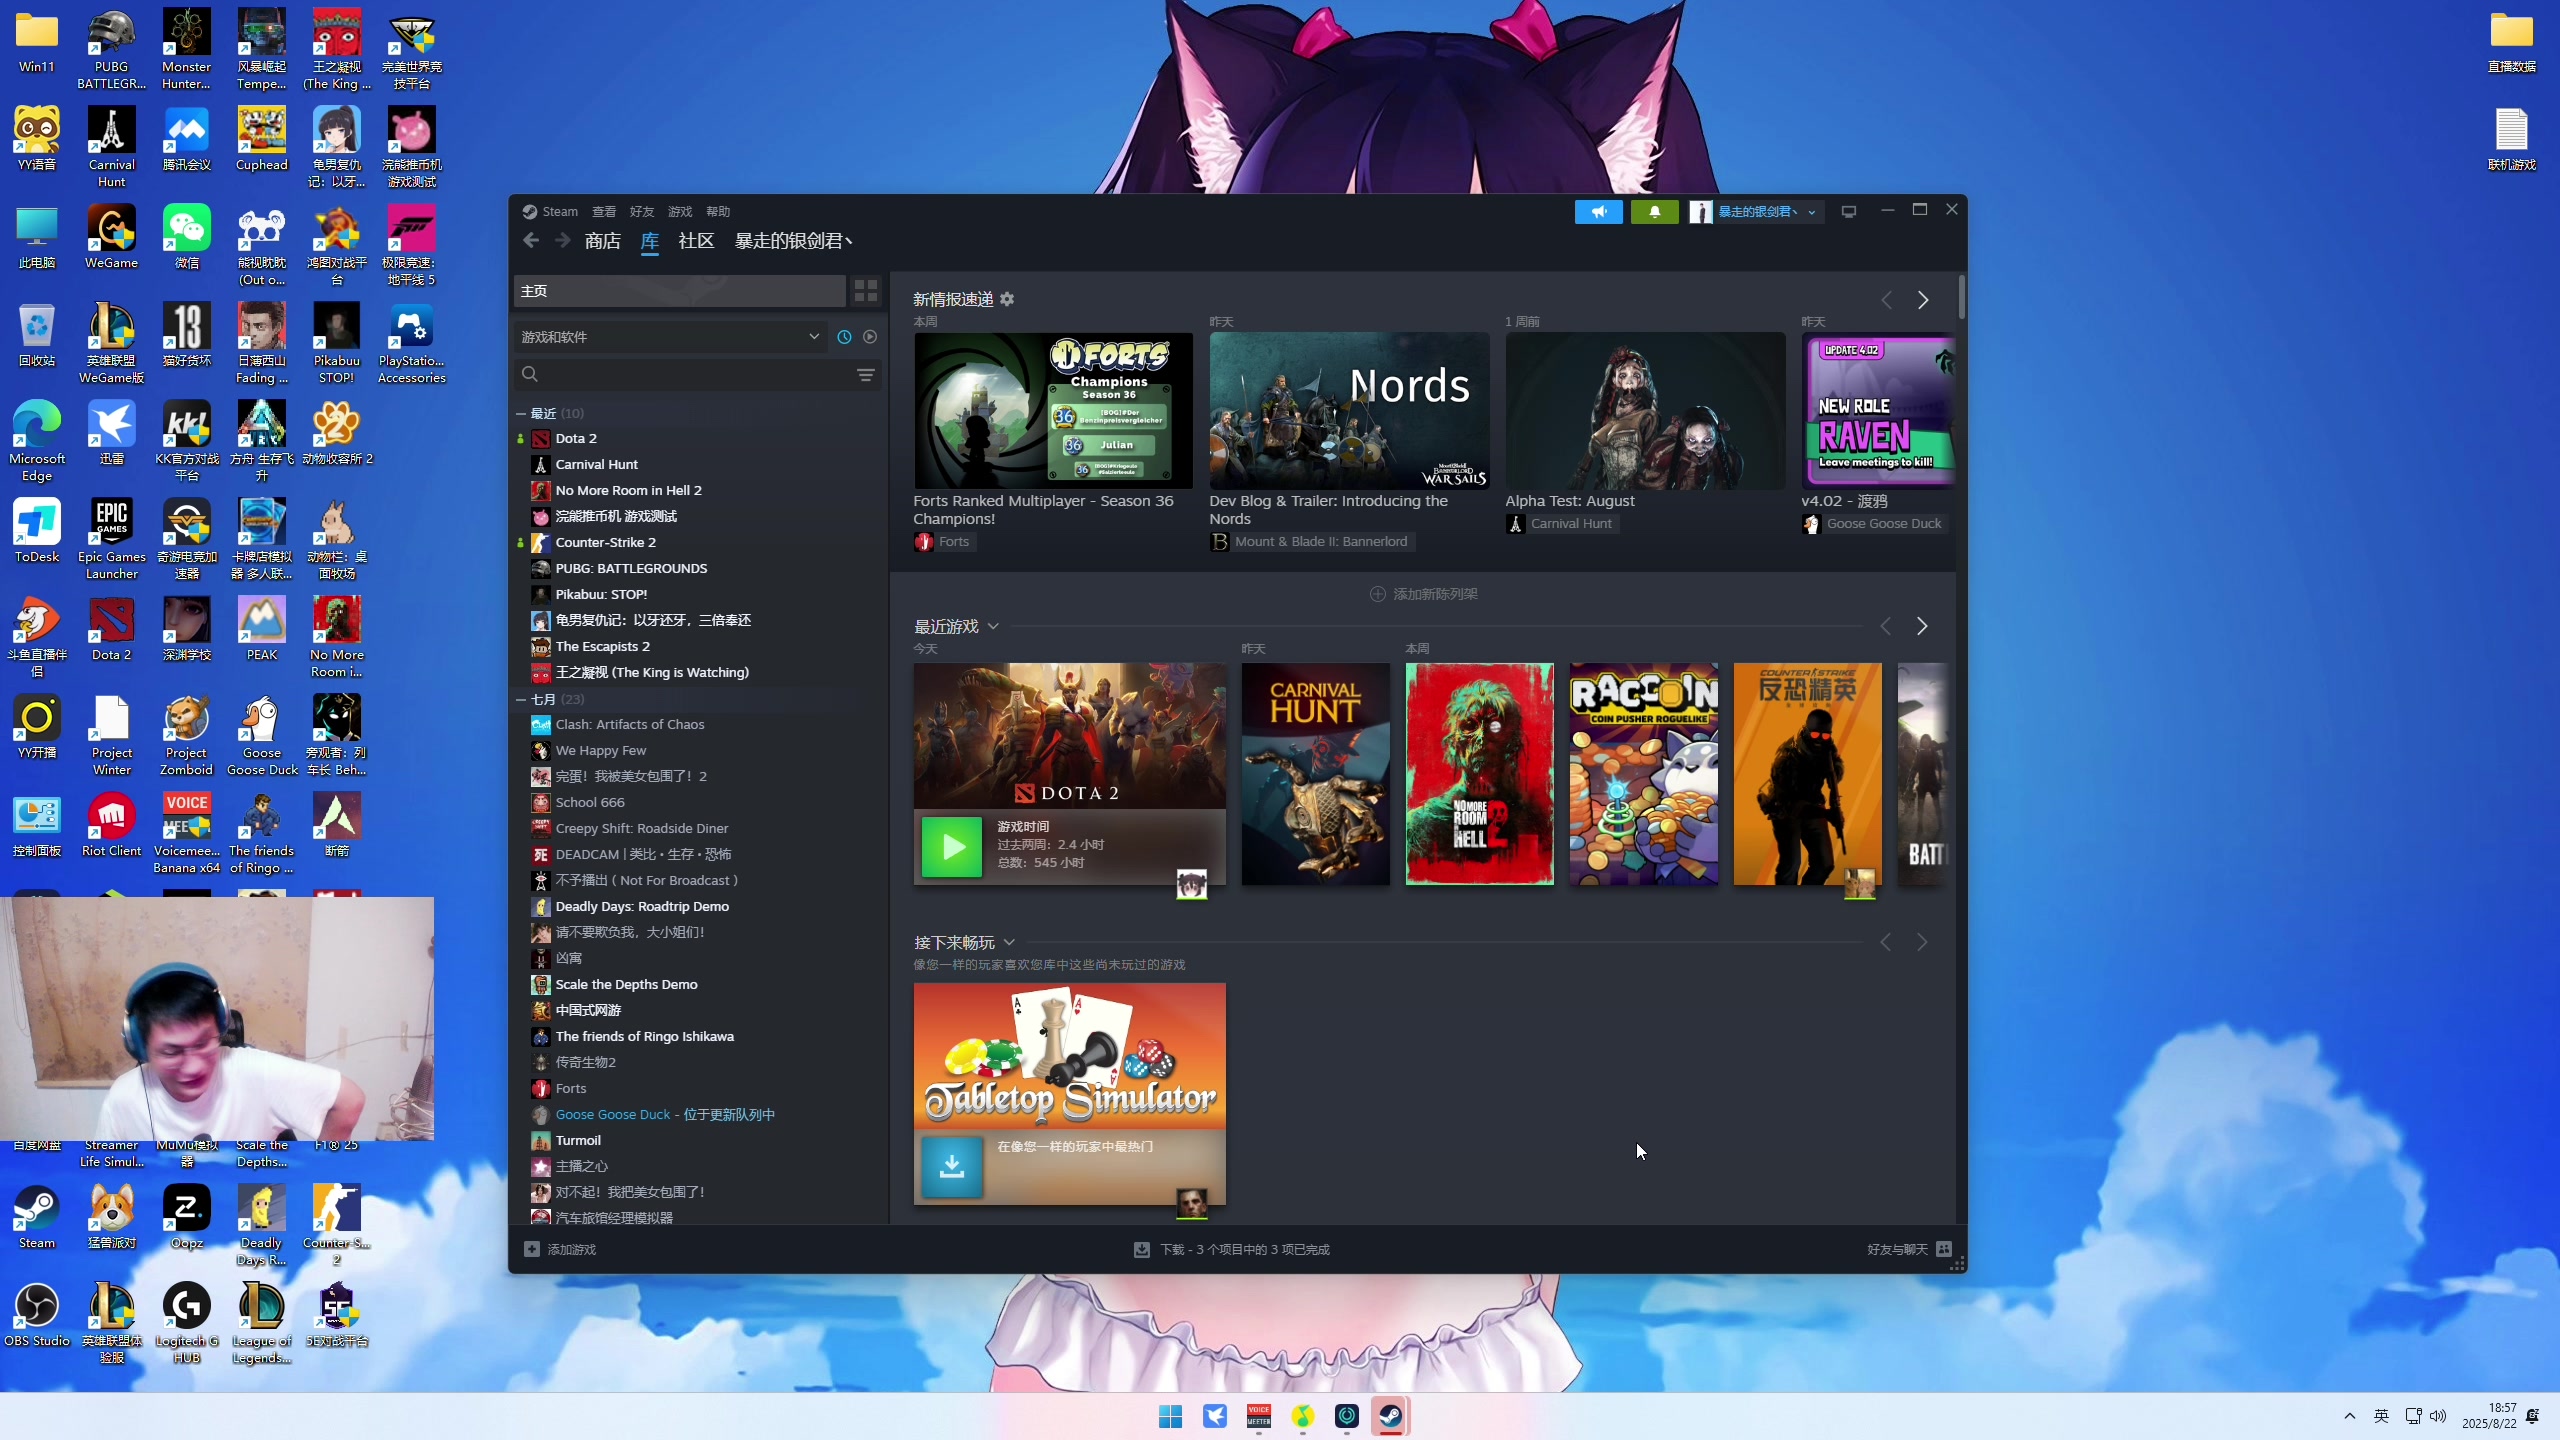Open Raccoin game cover thumbnail
This screenshot has height=1440, width=2560.
[1643, 774]
